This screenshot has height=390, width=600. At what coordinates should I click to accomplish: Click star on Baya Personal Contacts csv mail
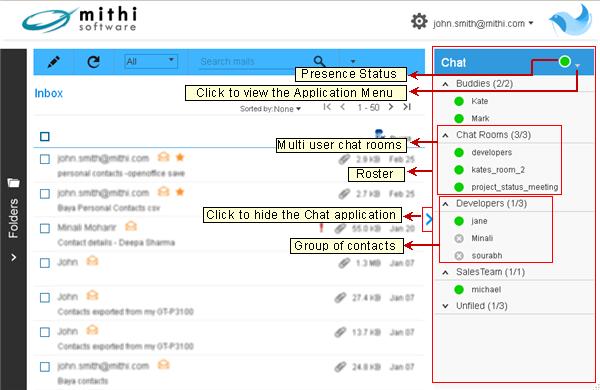[180, 192]
